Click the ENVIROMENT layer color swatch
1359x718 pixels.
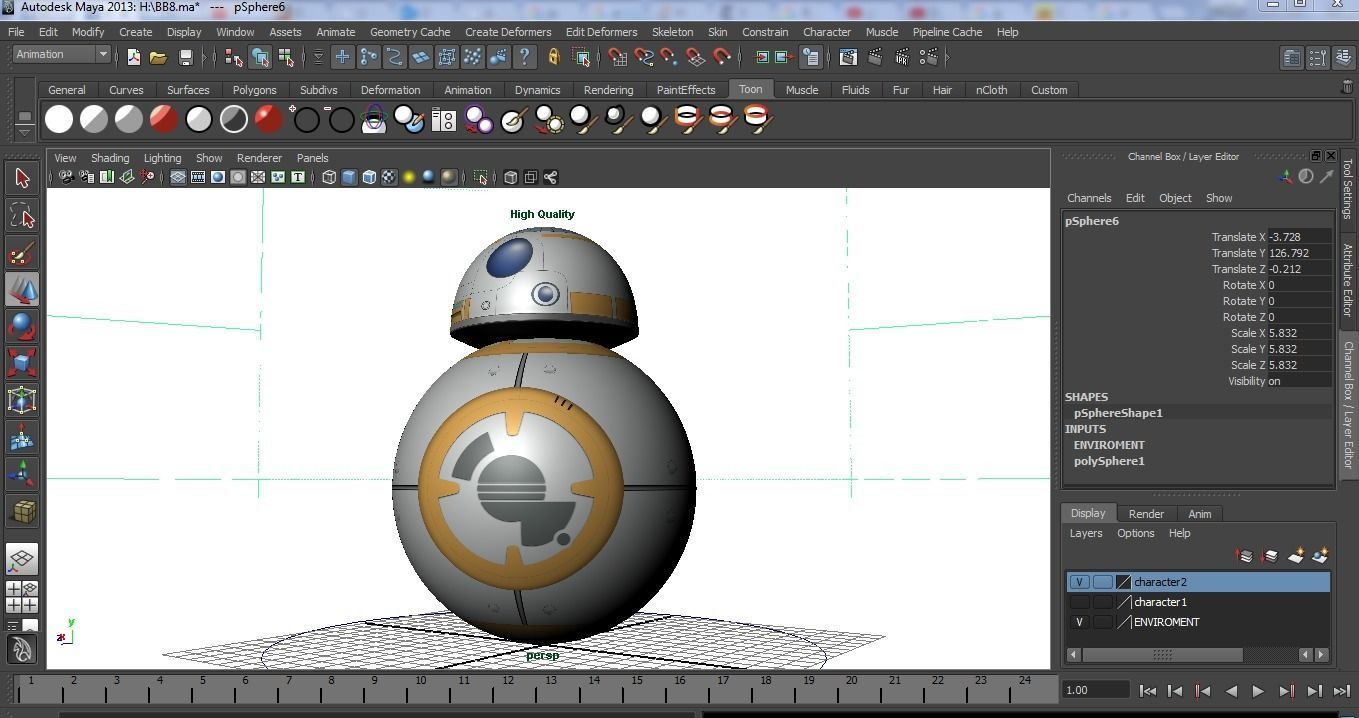[1124, 622]
